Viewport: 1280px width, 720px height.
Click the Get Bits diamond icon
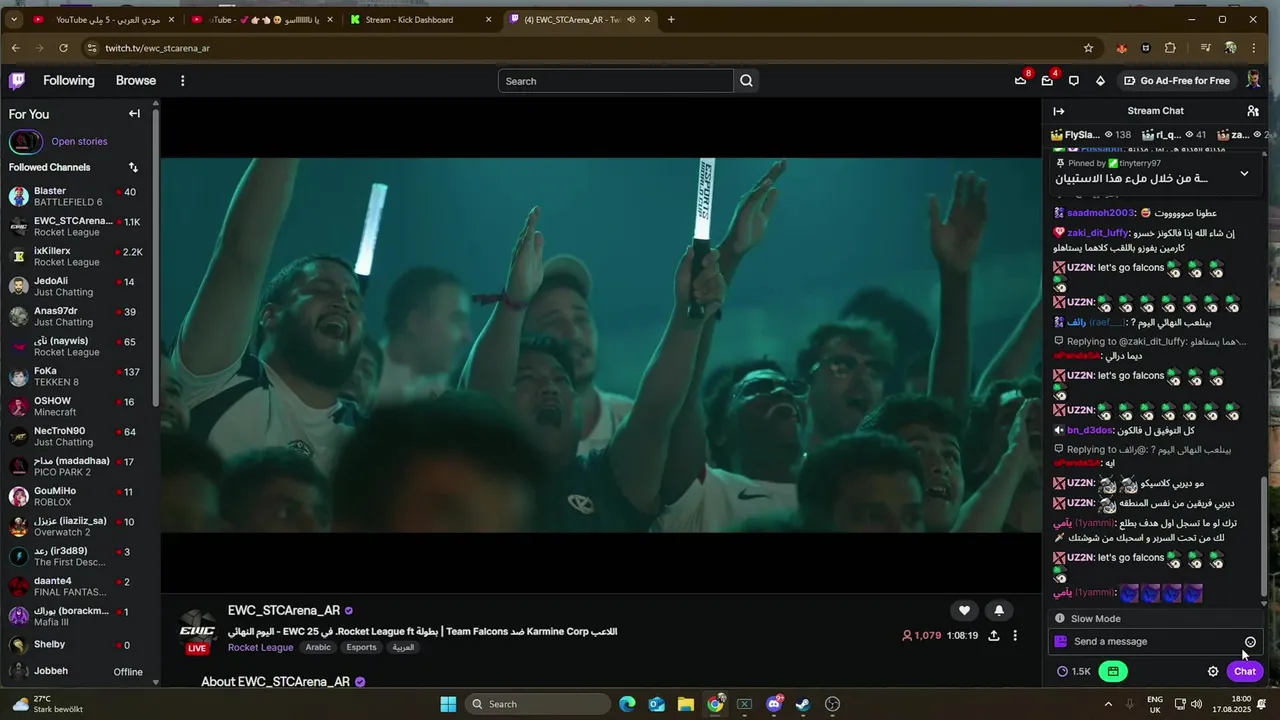click(1100, 81)
